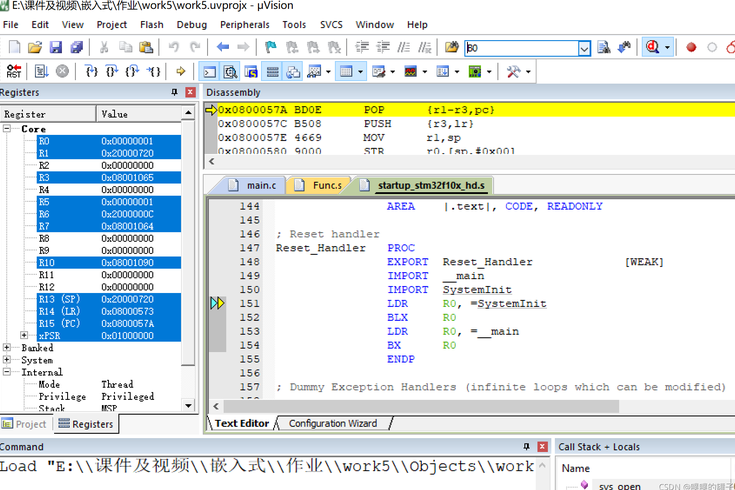Reset the CPU with the RST icon
This screenshot has width=735, height=490.
point(14,72)
